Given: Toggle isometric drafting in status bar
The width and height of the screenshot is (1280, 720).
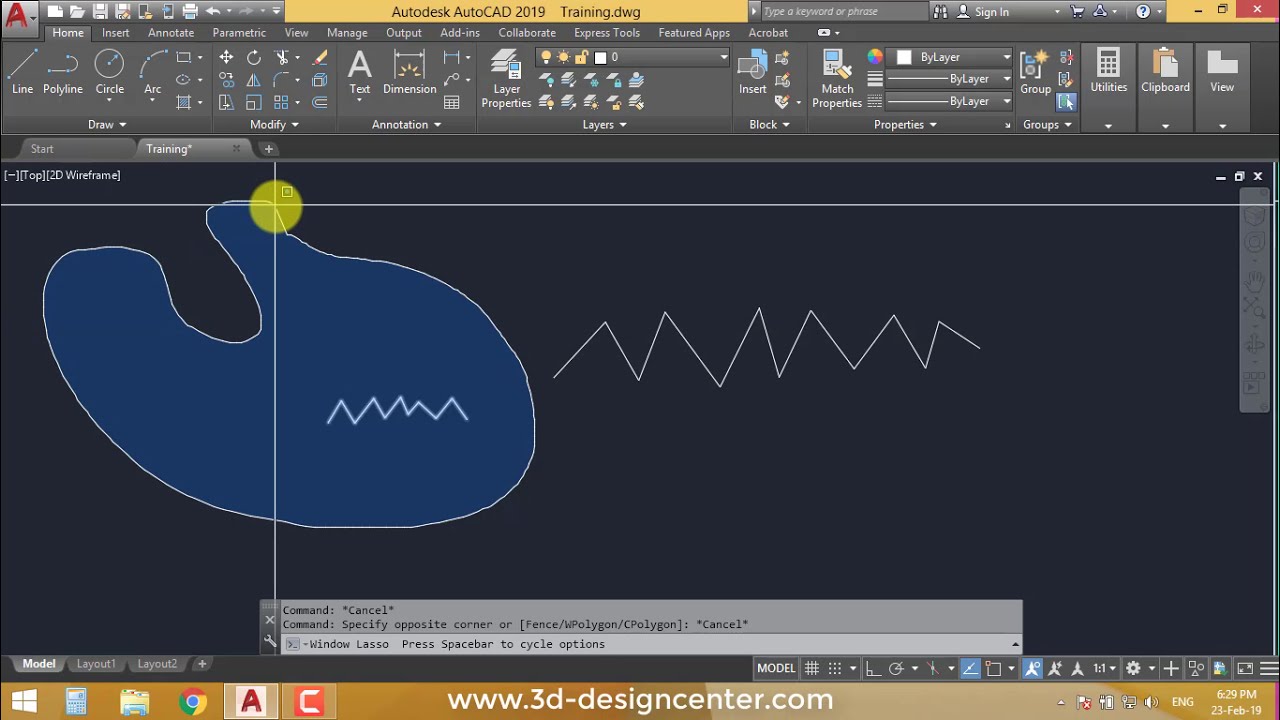Looking at the screenshot, I should point(933,668).
